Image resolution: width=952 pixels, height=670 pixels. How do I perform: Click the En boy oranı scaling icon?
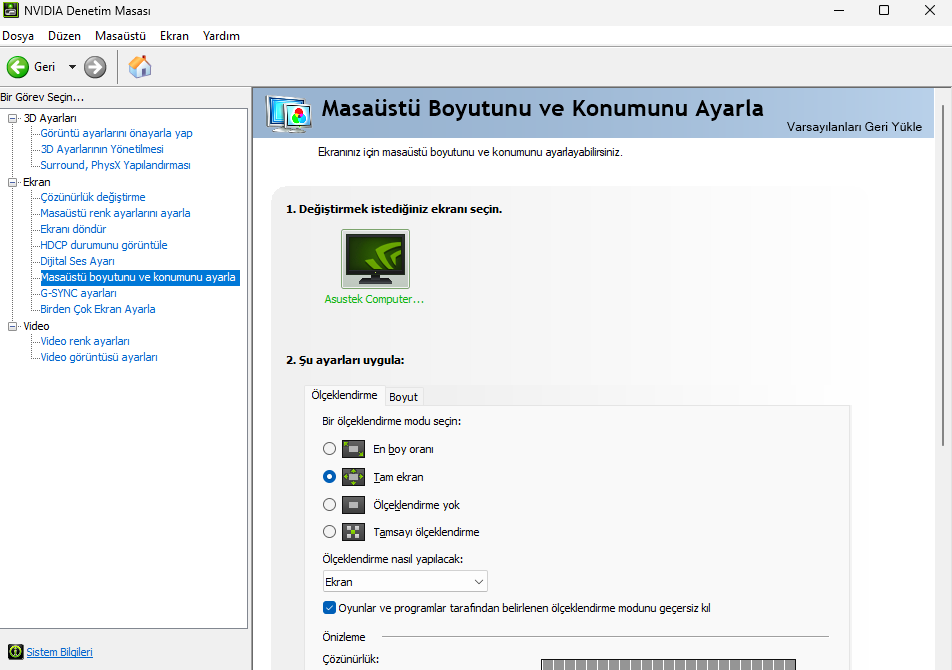click(x=354, y=449)
